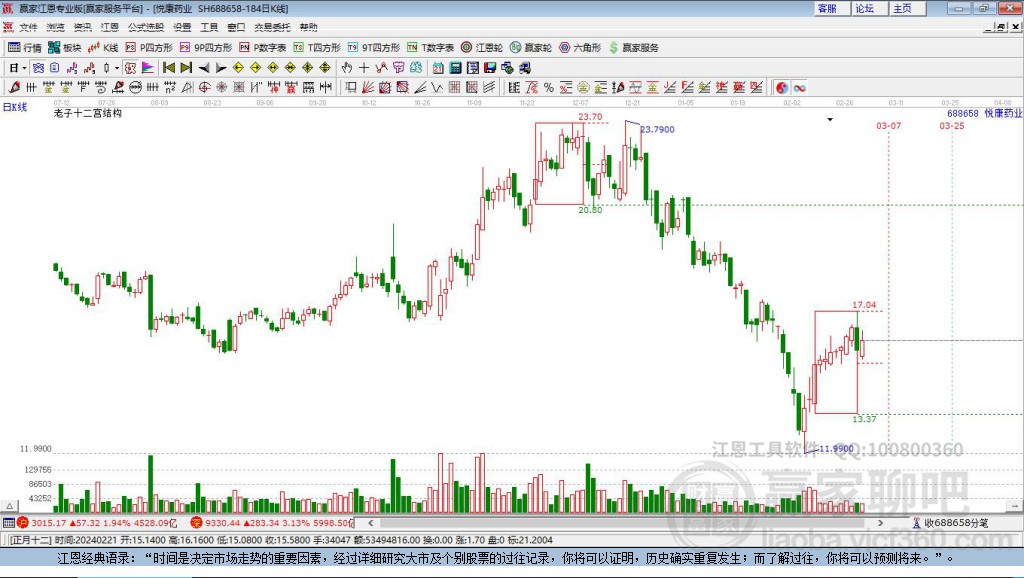Open the calendar icon in toolbar

click(x=438, y=68)
